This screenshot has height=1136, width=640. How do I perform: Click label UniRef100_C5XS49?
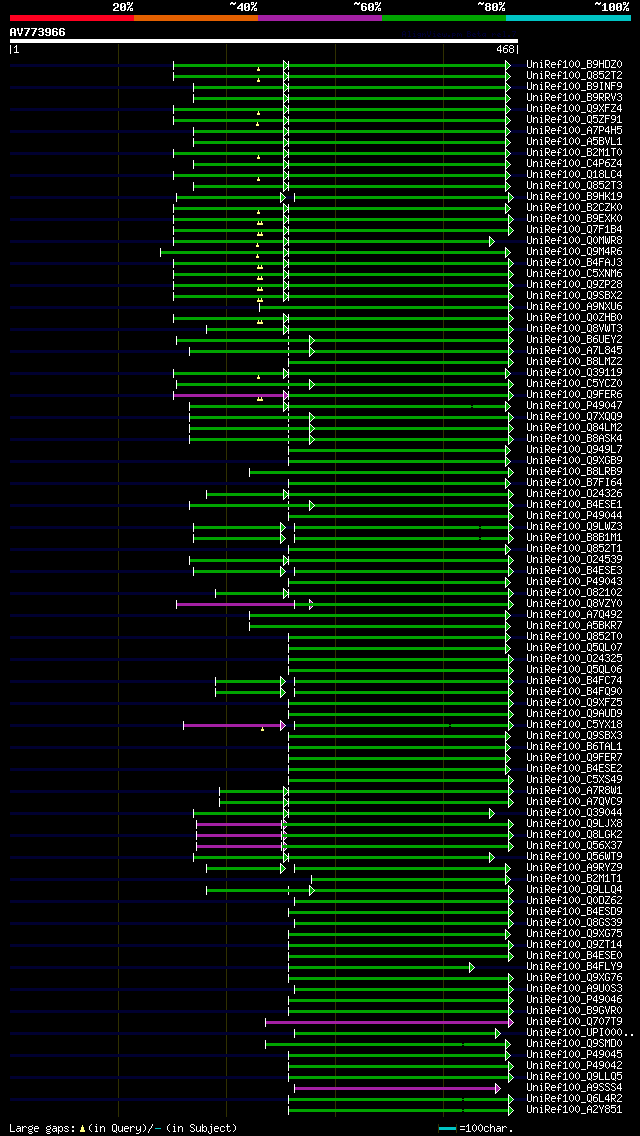pos(574,780)
